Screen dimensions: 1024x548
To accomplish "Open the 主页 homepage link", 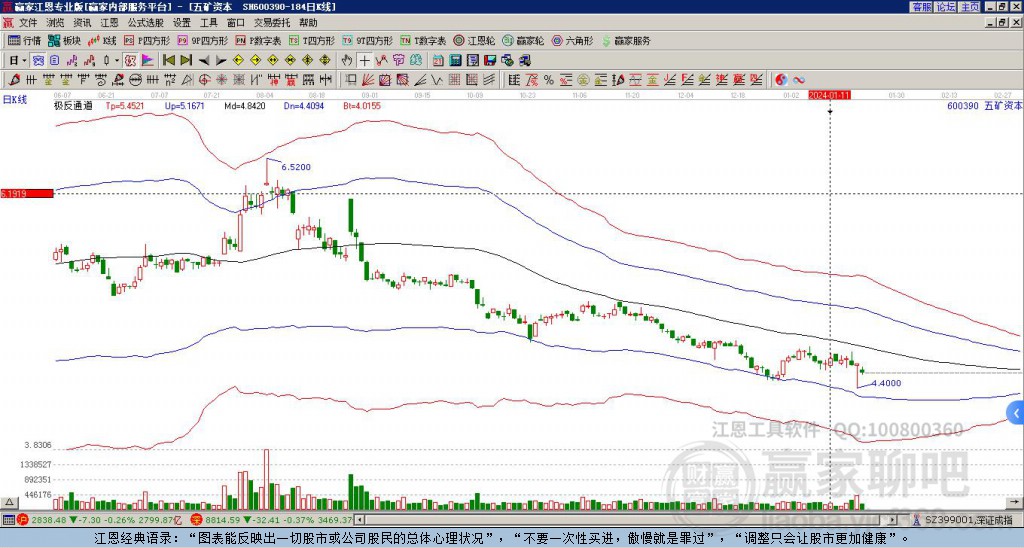I will click(970, 7).
